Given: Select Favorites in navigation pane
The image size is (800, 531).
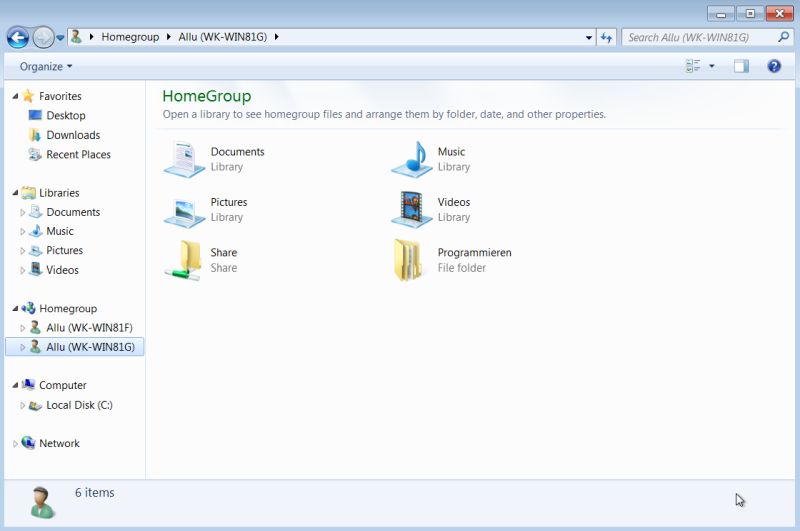Looking at the screenshot, I should (60, 96).
